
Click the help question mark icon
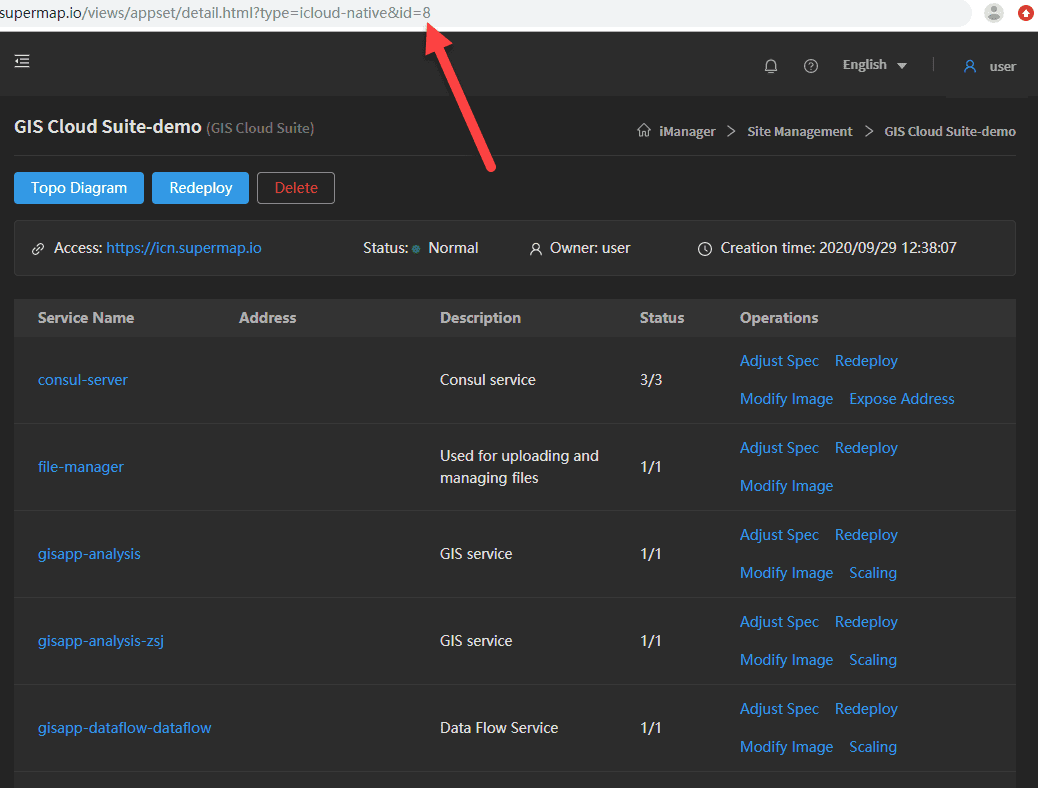(811, 66)
